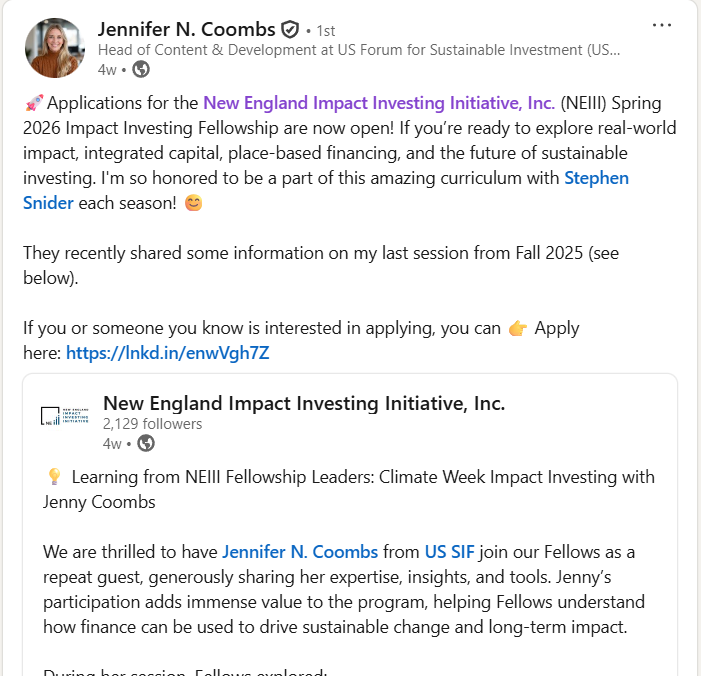Click the verified badge beside Jennifer's name
The image size is (701, 676).
[290, 30]
